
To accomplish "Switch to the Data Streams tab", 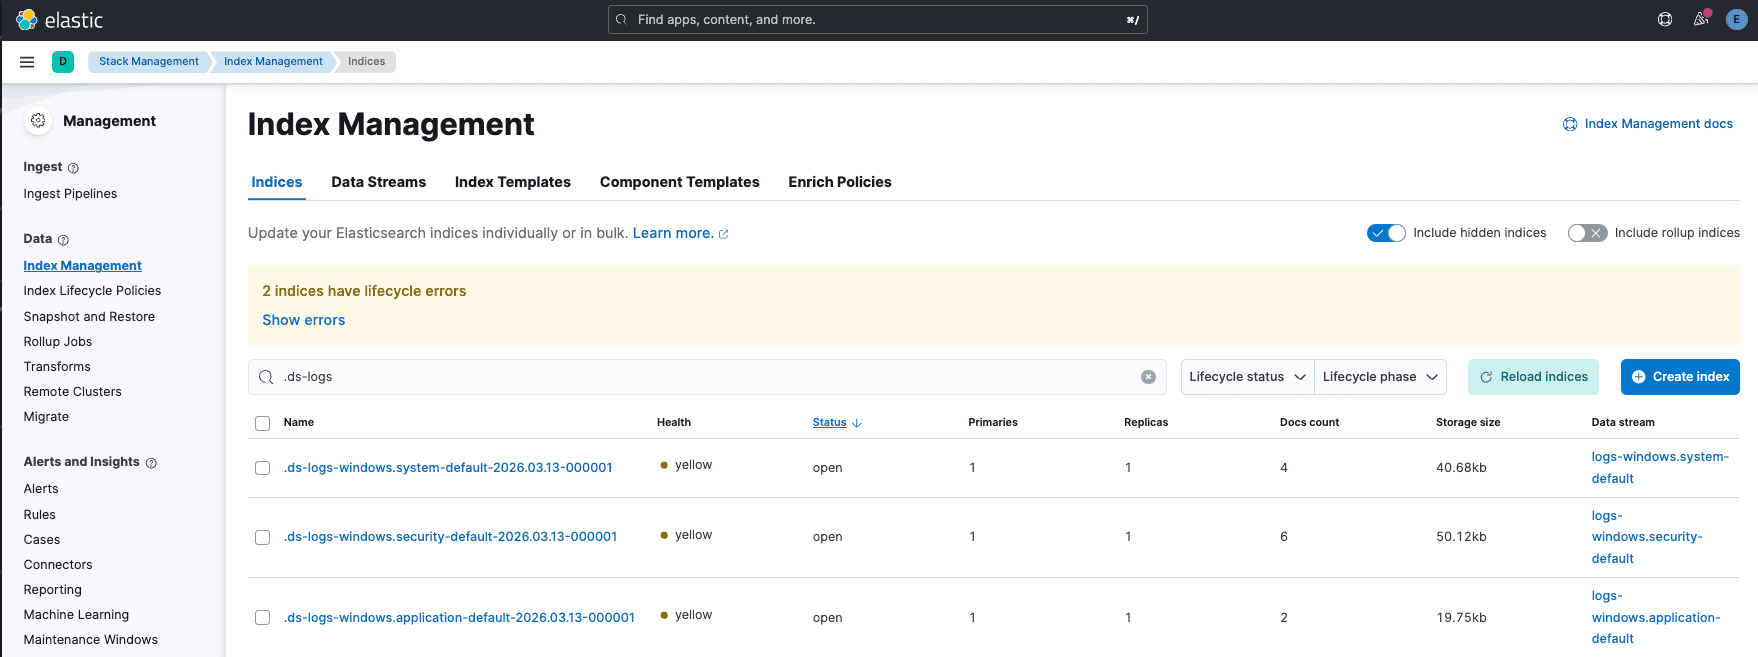I will click(379, 182).
